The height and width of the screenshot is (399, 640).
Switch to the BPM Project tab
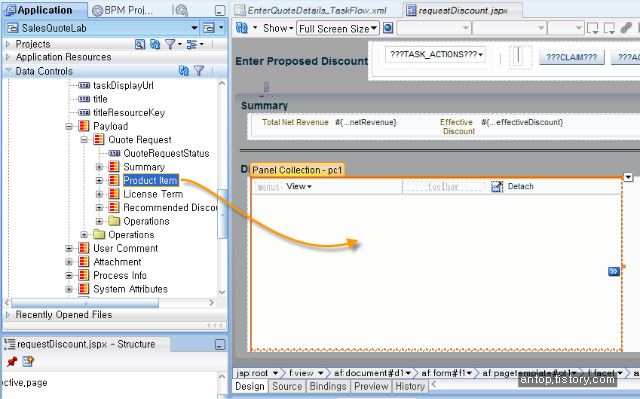point(123,10)
